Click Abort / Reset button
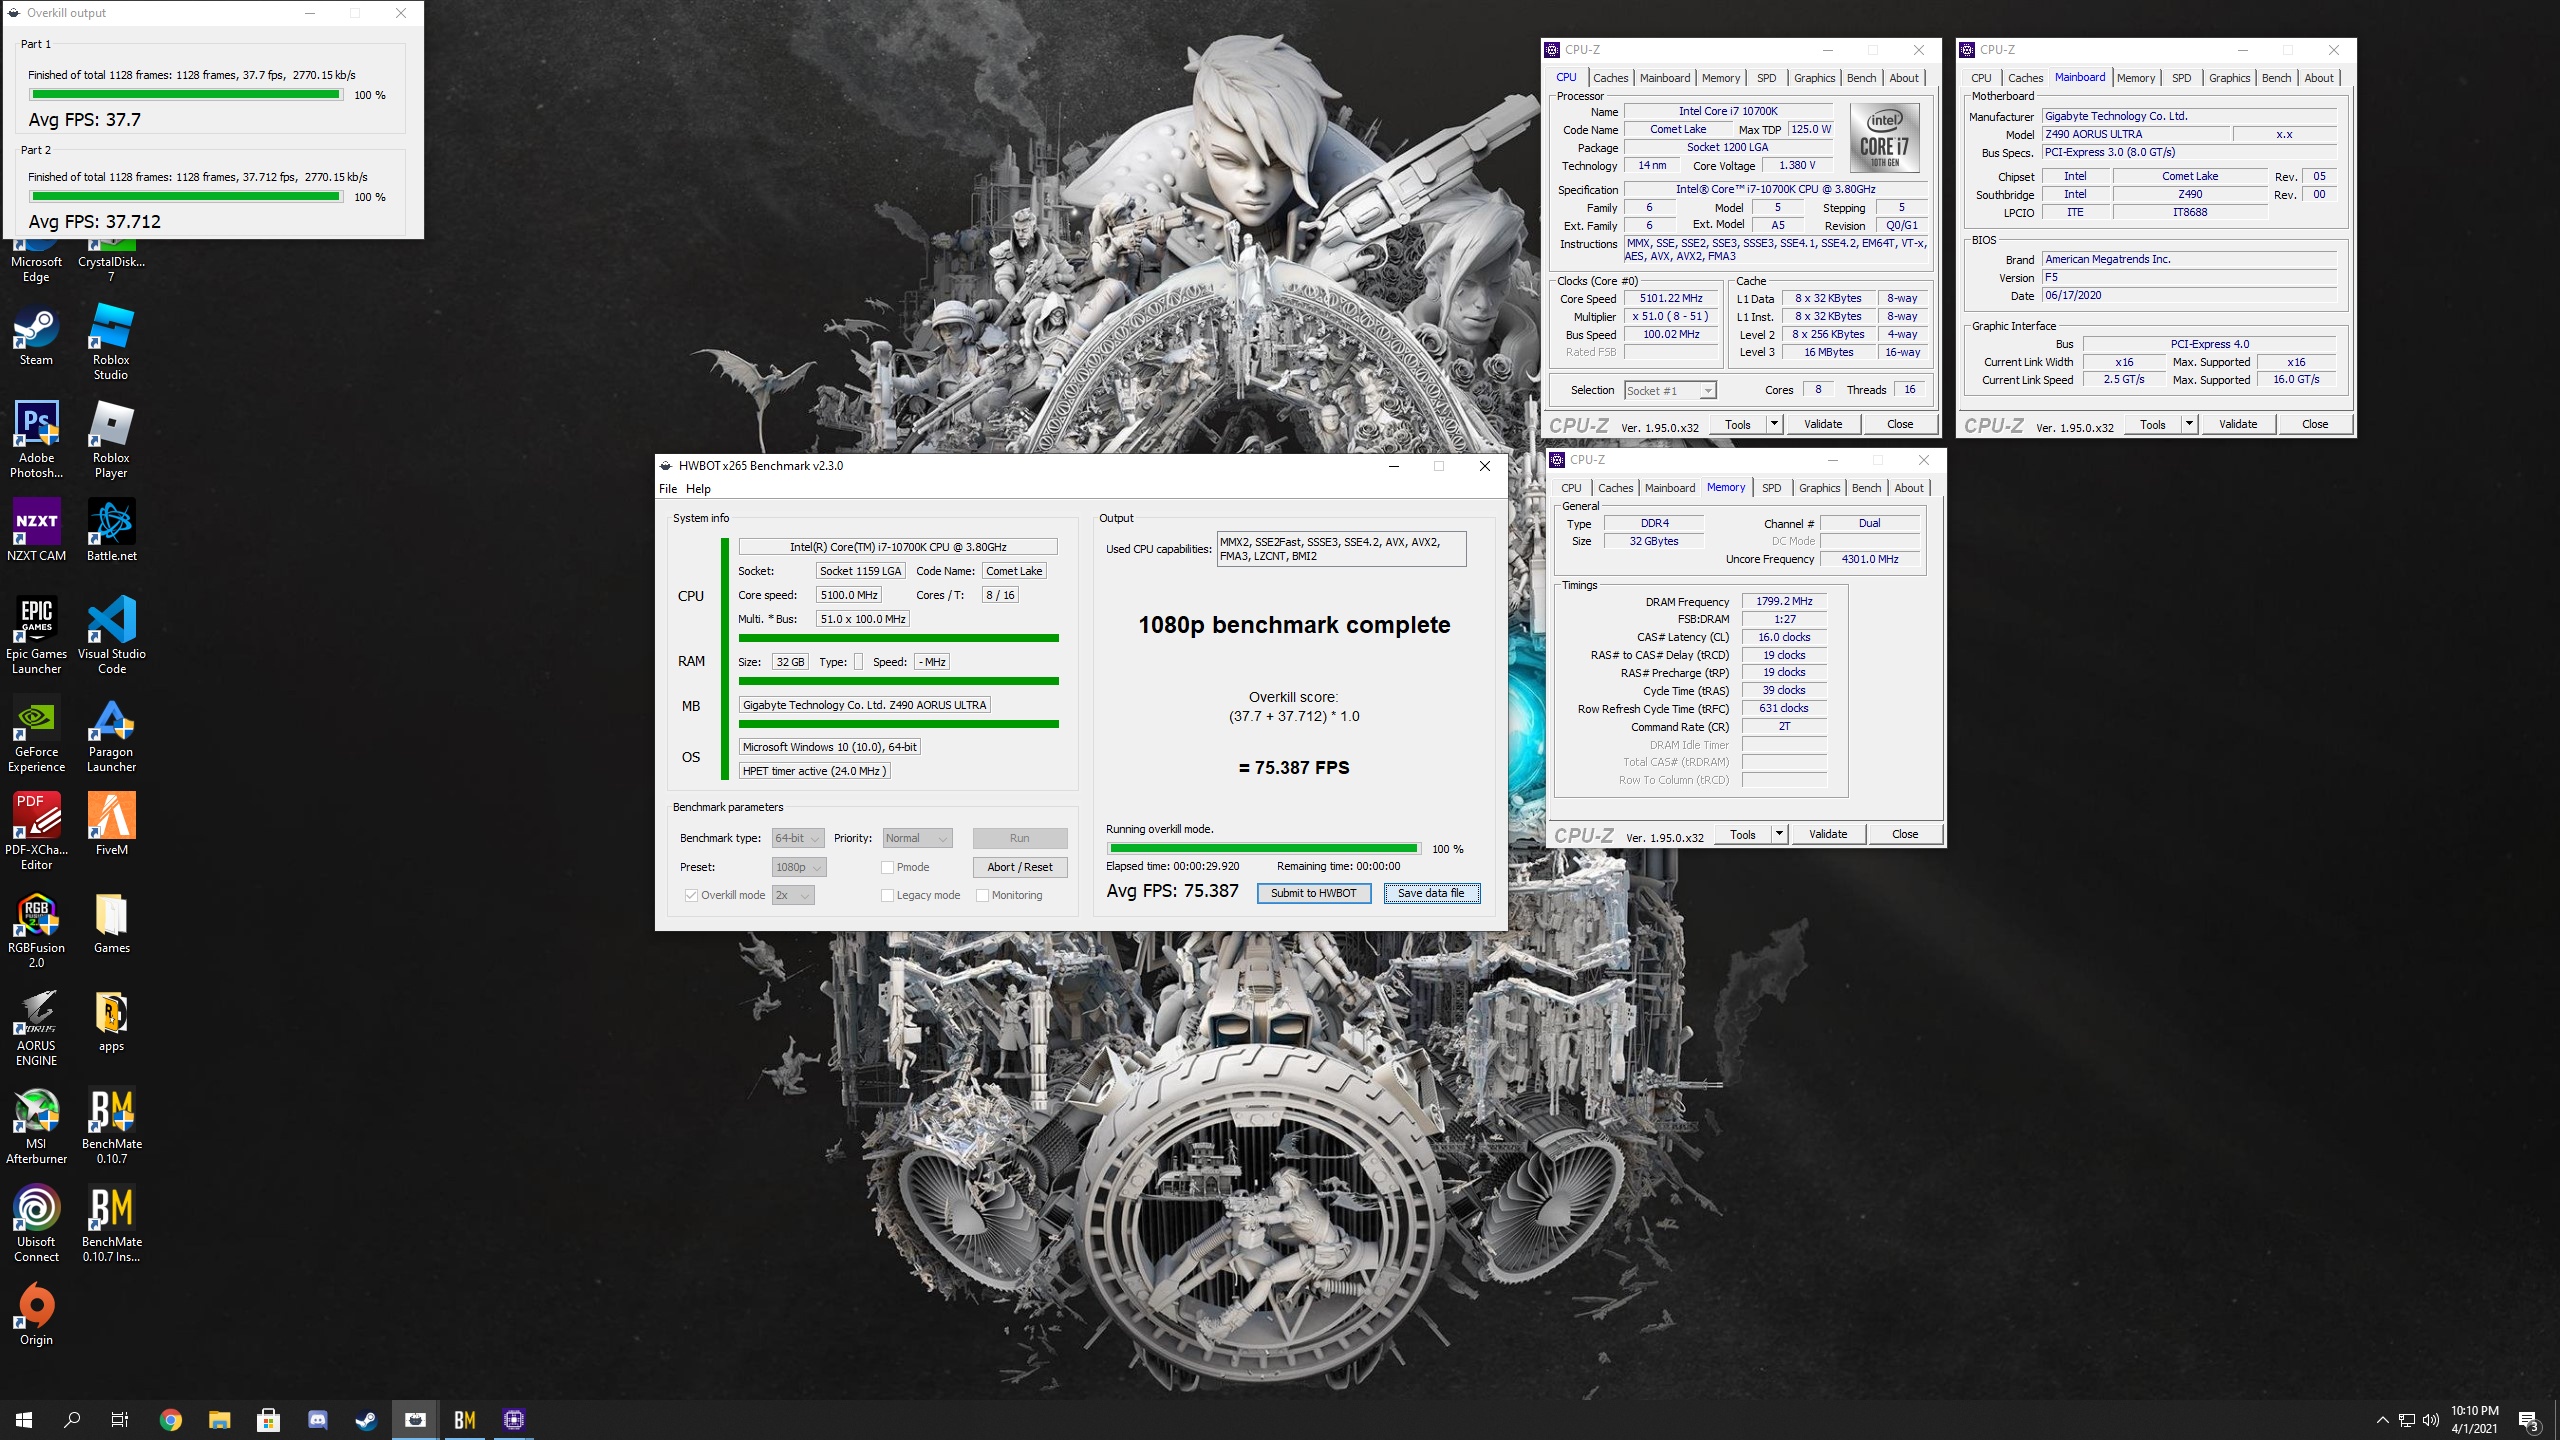The image size is (2560, 1440). [1020, 867]
